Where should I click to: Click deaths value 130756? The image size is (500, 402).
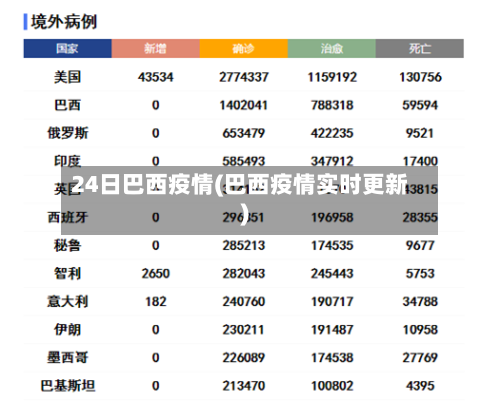420,77
